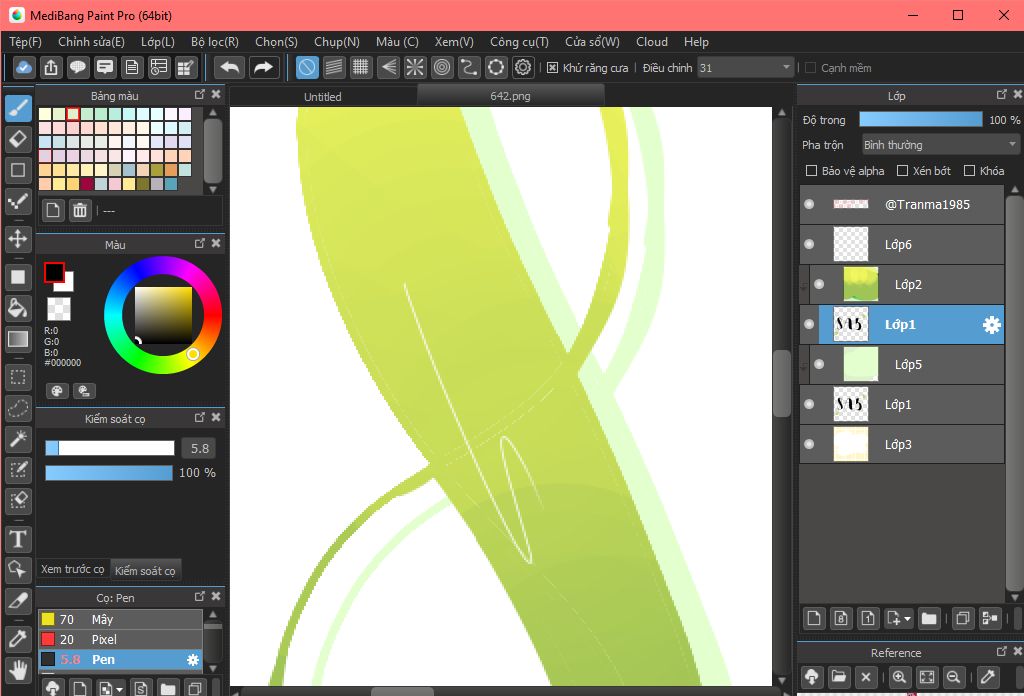Add a layer folder in layer panel
This screenshot has height=696, width=1024.
(x=929, y=618)
